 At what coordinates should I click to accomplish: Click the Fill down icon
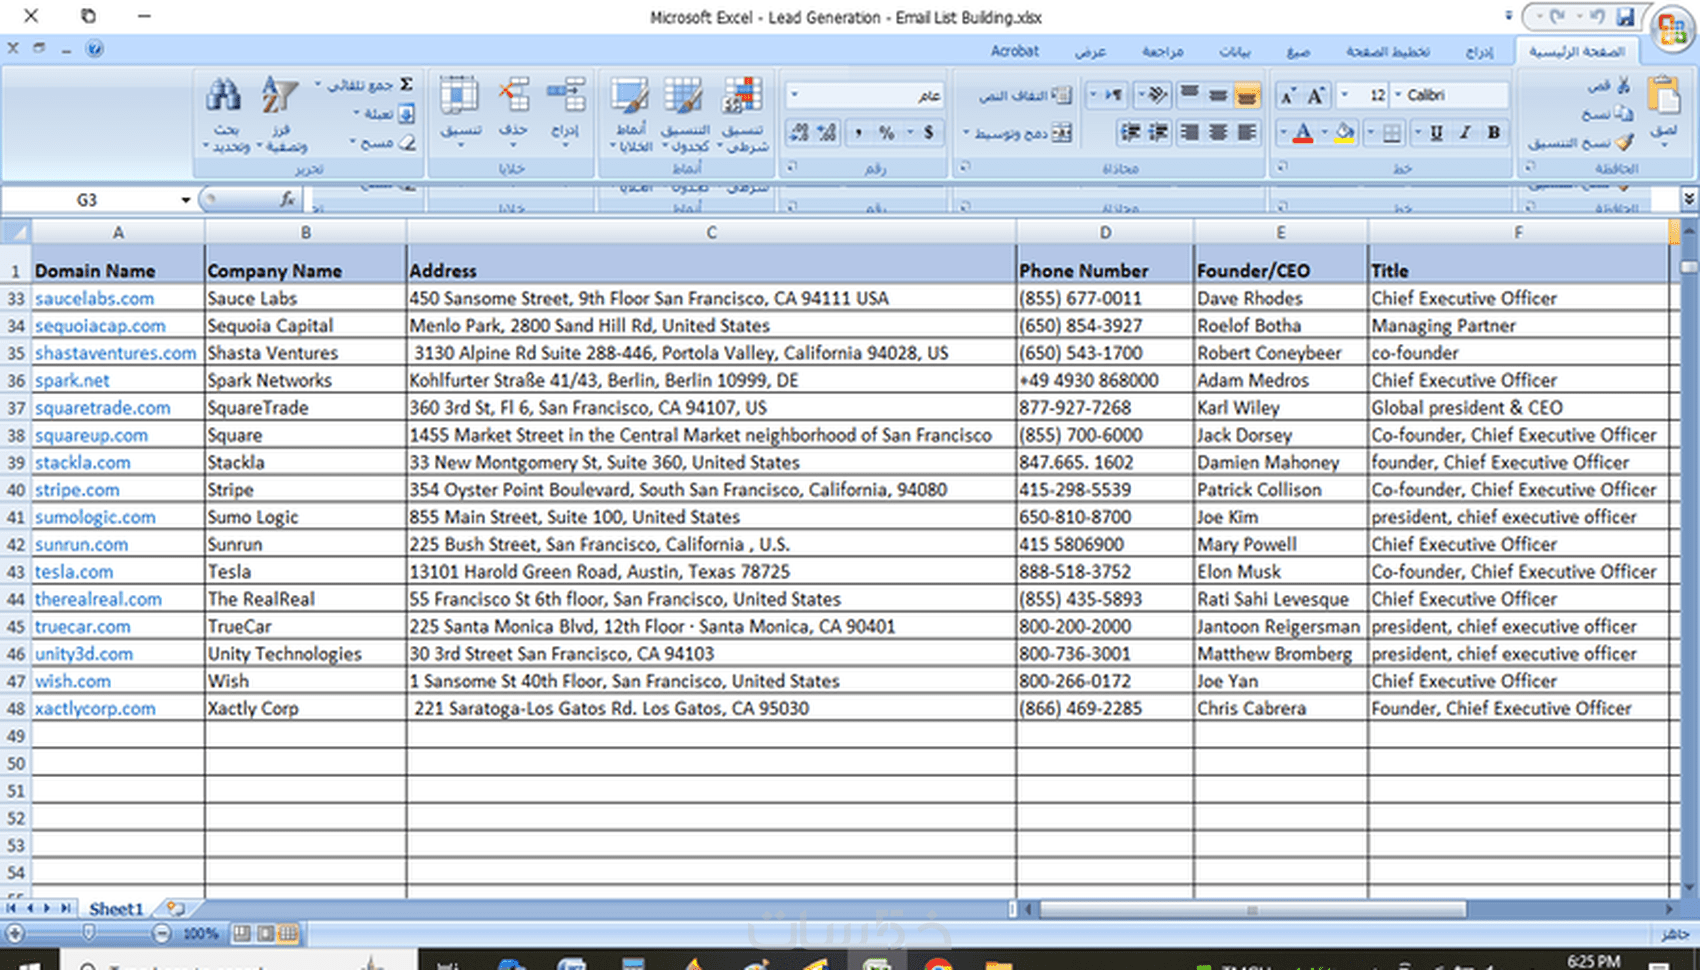click(406, 114)
